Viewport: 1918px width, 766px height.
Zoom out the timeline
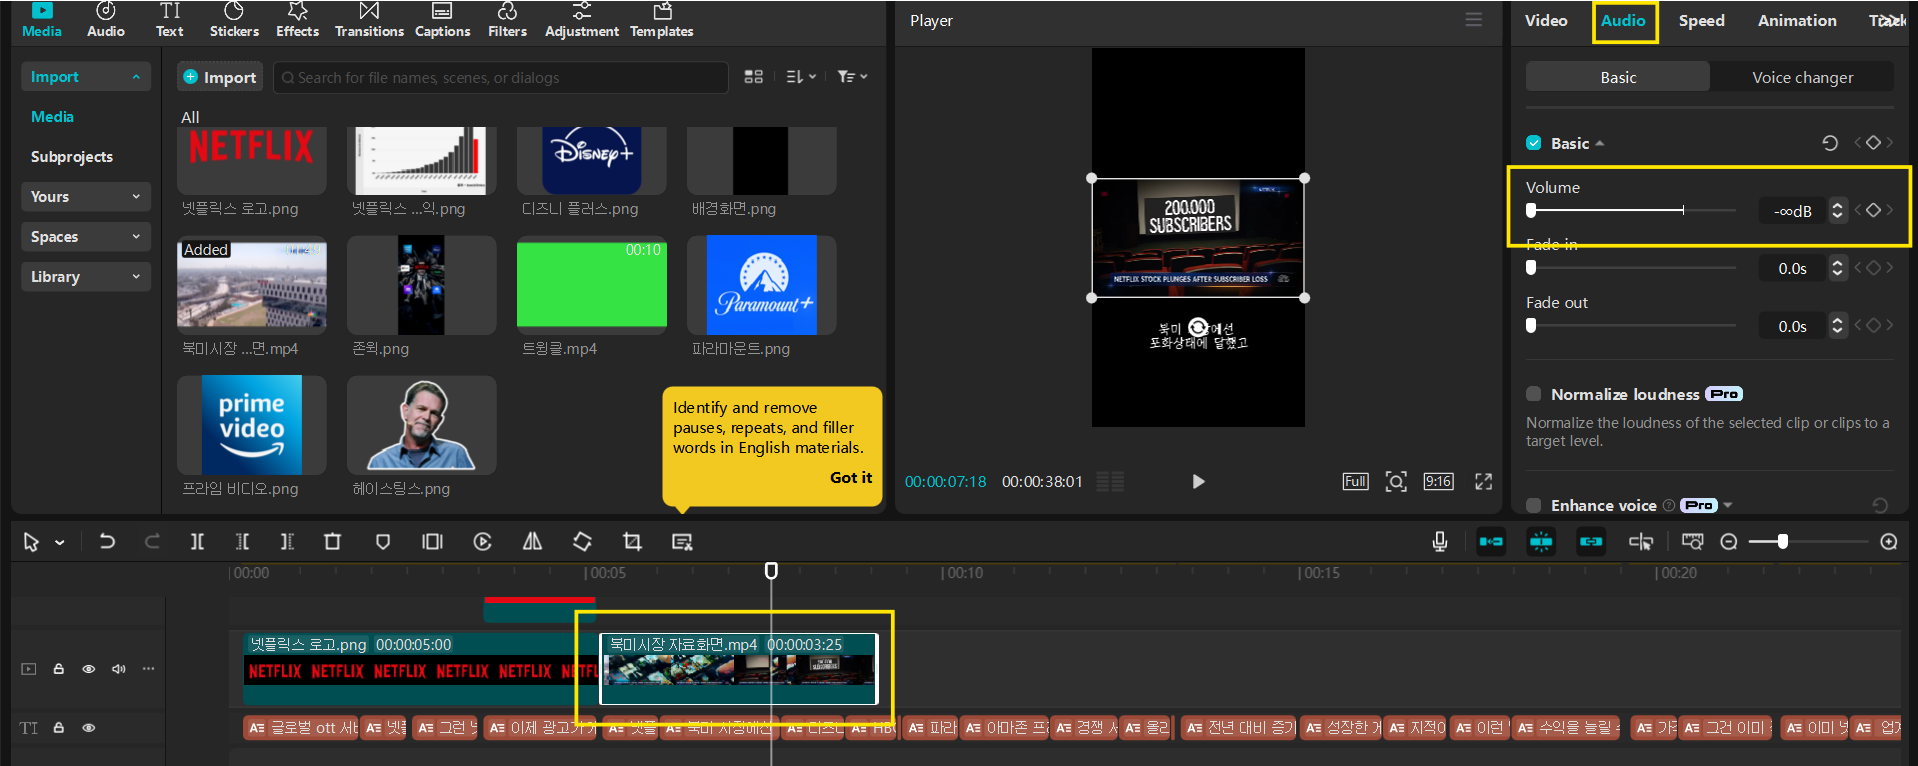pos(1728,541)
